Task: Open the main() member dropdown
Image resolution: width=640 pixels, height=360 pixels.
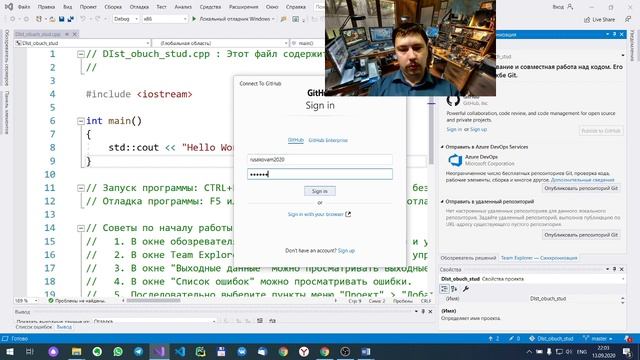Action: (307, 43)
